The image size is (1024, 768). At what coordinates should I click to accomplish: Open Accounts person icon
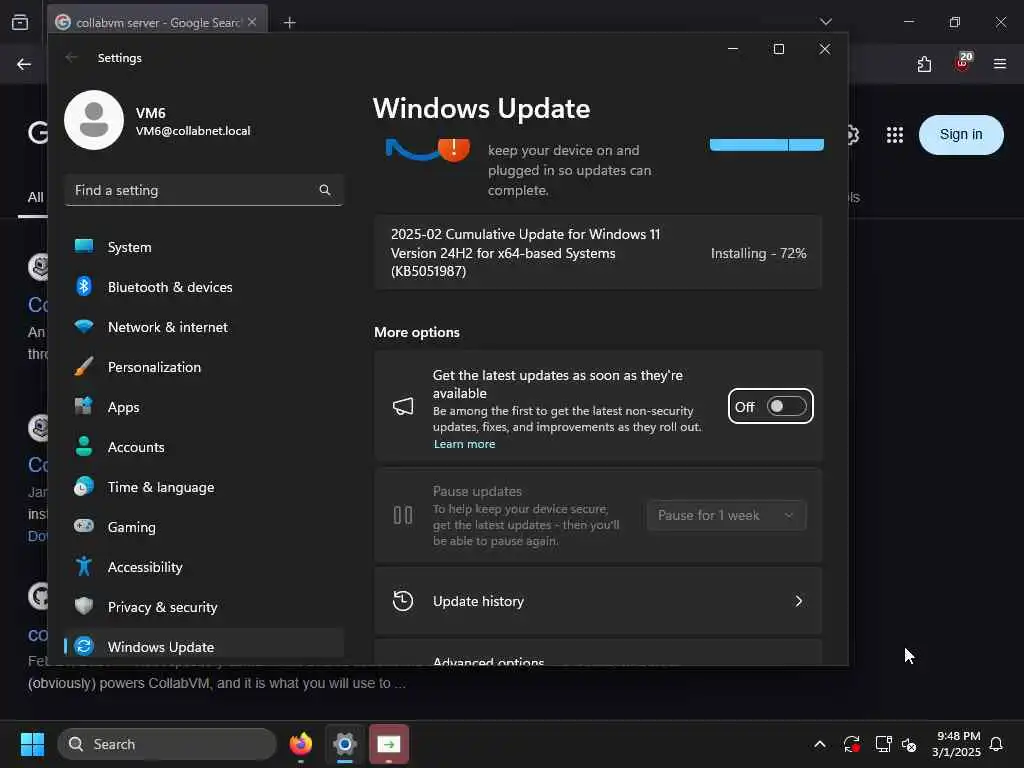pyautogui.click(x=84, y=446)
